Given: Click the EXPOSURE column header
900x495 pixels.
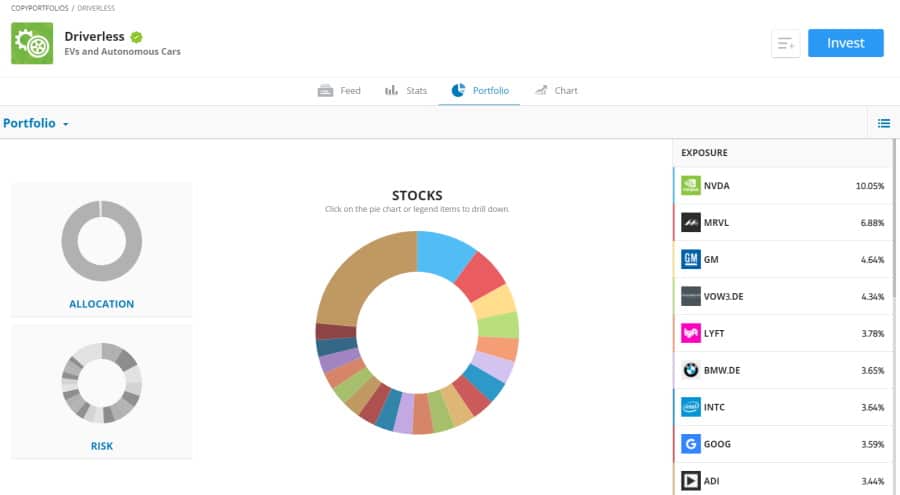Looking at the screenshot, I should tap(704, 153).
